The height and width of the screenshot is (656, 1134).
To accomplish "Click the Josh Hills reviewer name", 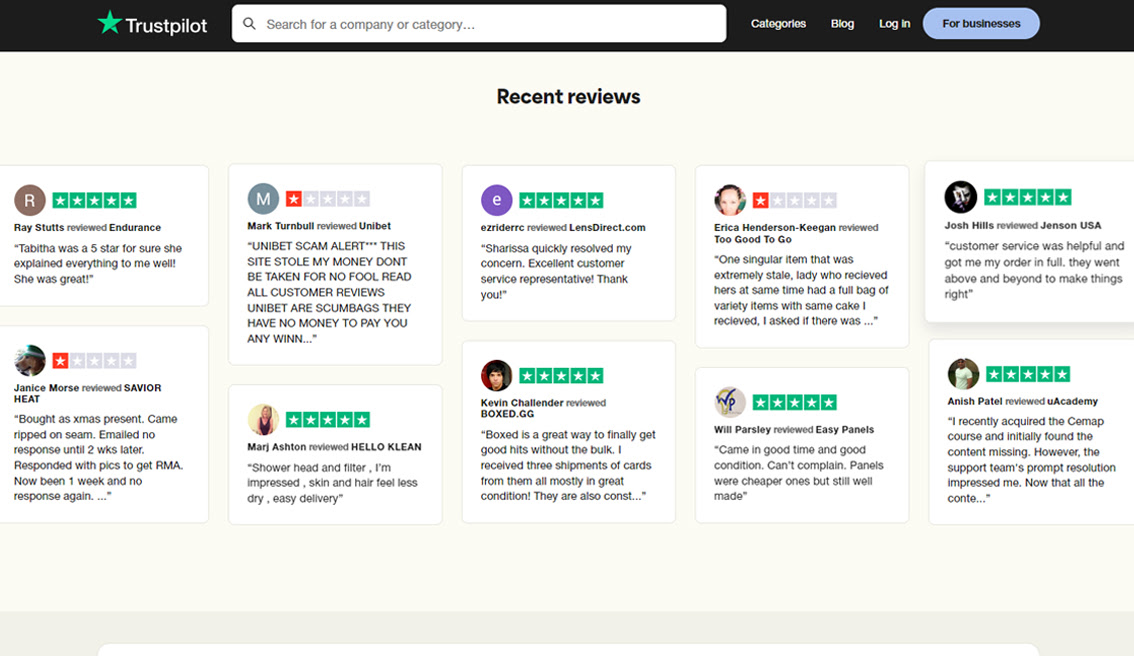I will coord(969,225).
